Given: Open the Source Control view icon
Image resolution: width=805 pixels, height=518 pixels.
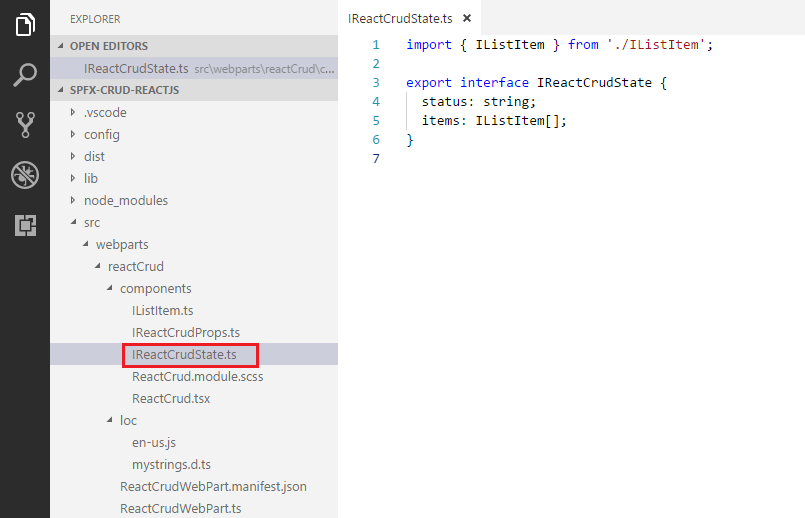Looking at the screenshot, I should (25, 125).
